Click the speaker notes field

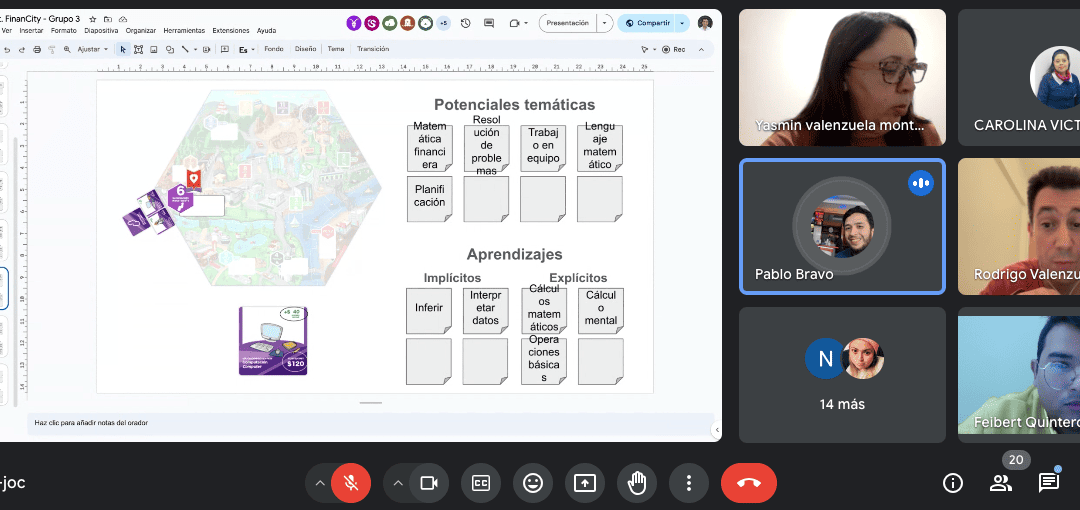click(x=371, y=422)
